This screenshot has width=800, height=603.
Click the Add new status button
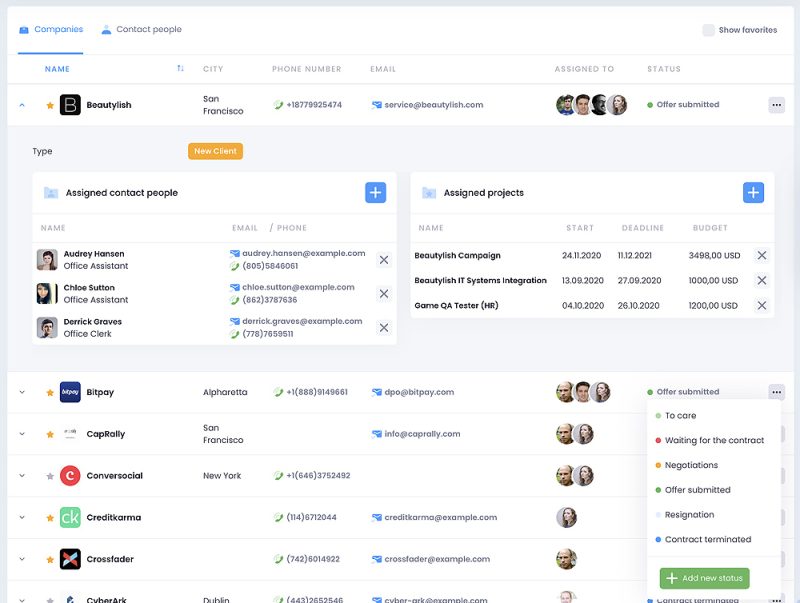pyautogui.click(x=704, y=578)
